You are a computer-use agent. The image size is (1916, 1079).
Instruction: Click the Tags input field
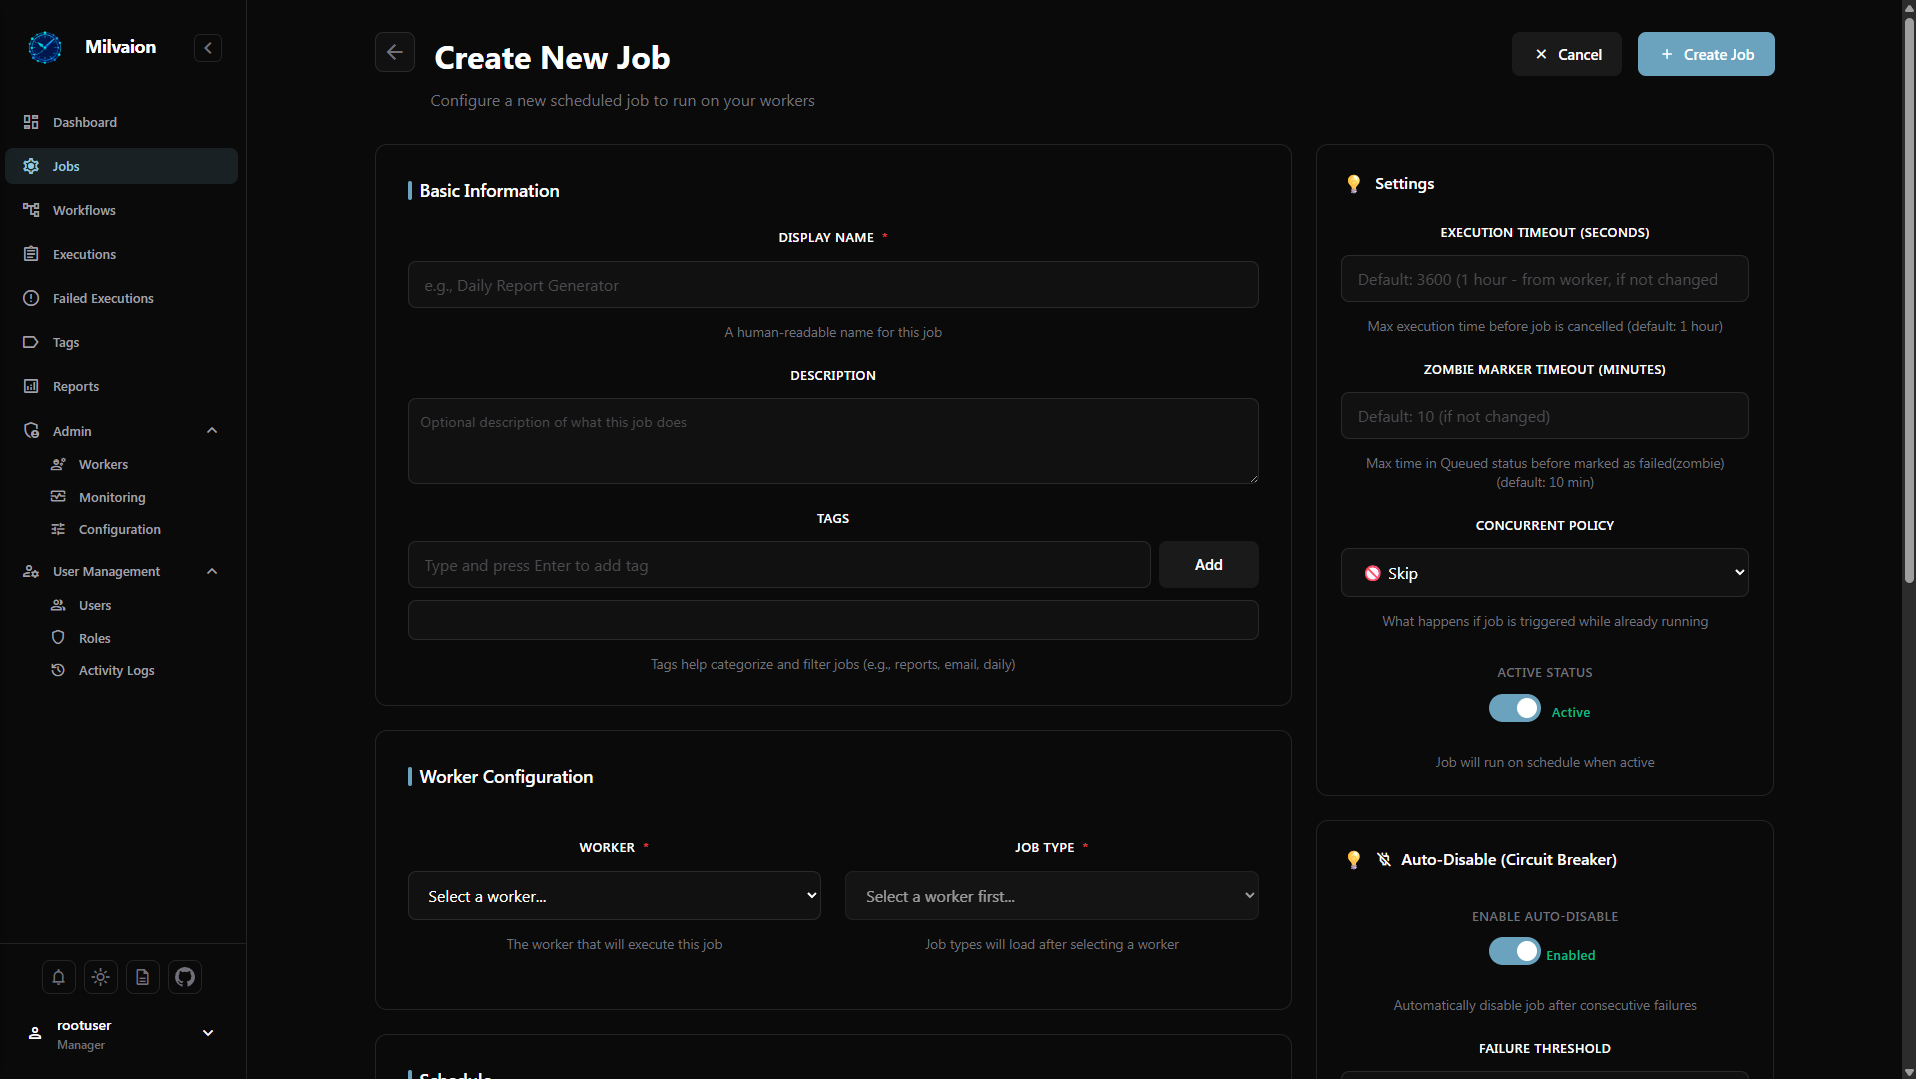779,565
